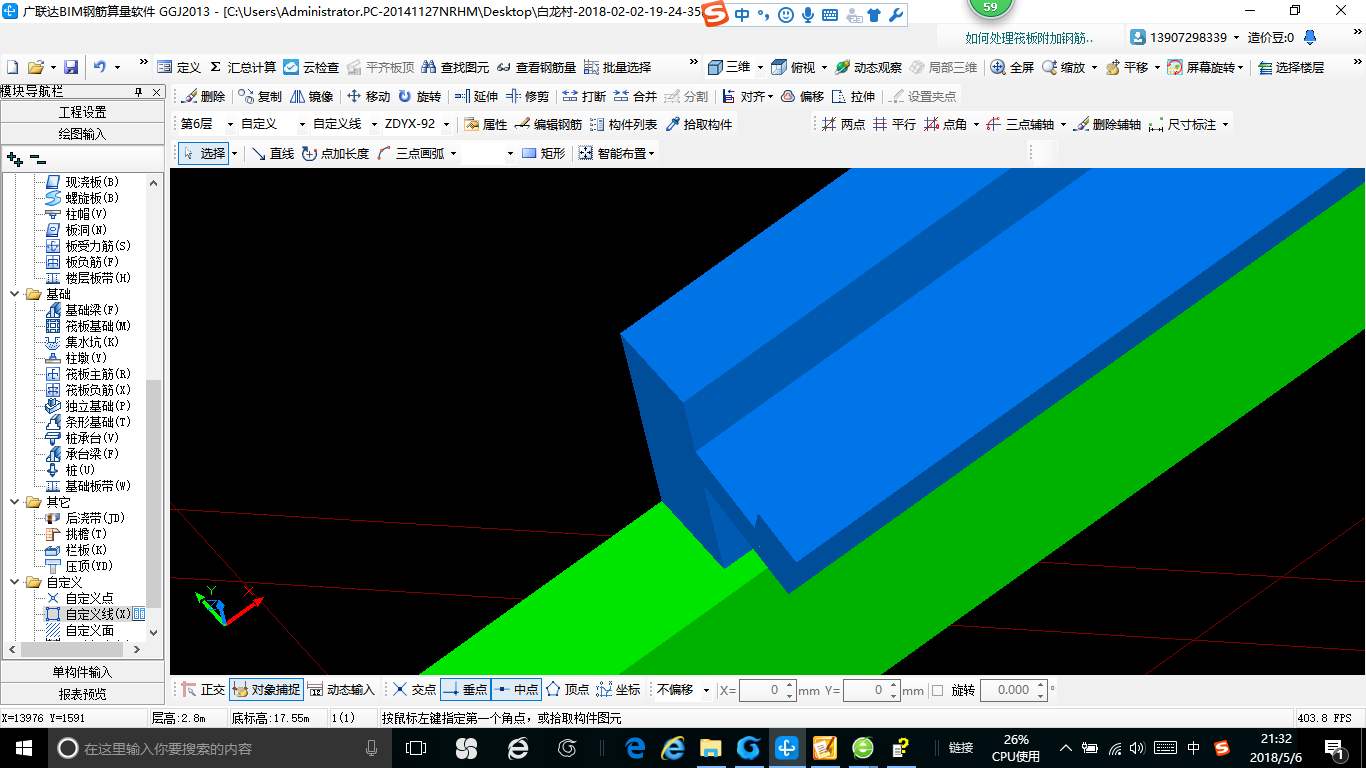Image resolution: width=1366 pixels, height=768 pixels.
Task: Select 平行 parallel auxiliary axis
Action: coord(894,124)
